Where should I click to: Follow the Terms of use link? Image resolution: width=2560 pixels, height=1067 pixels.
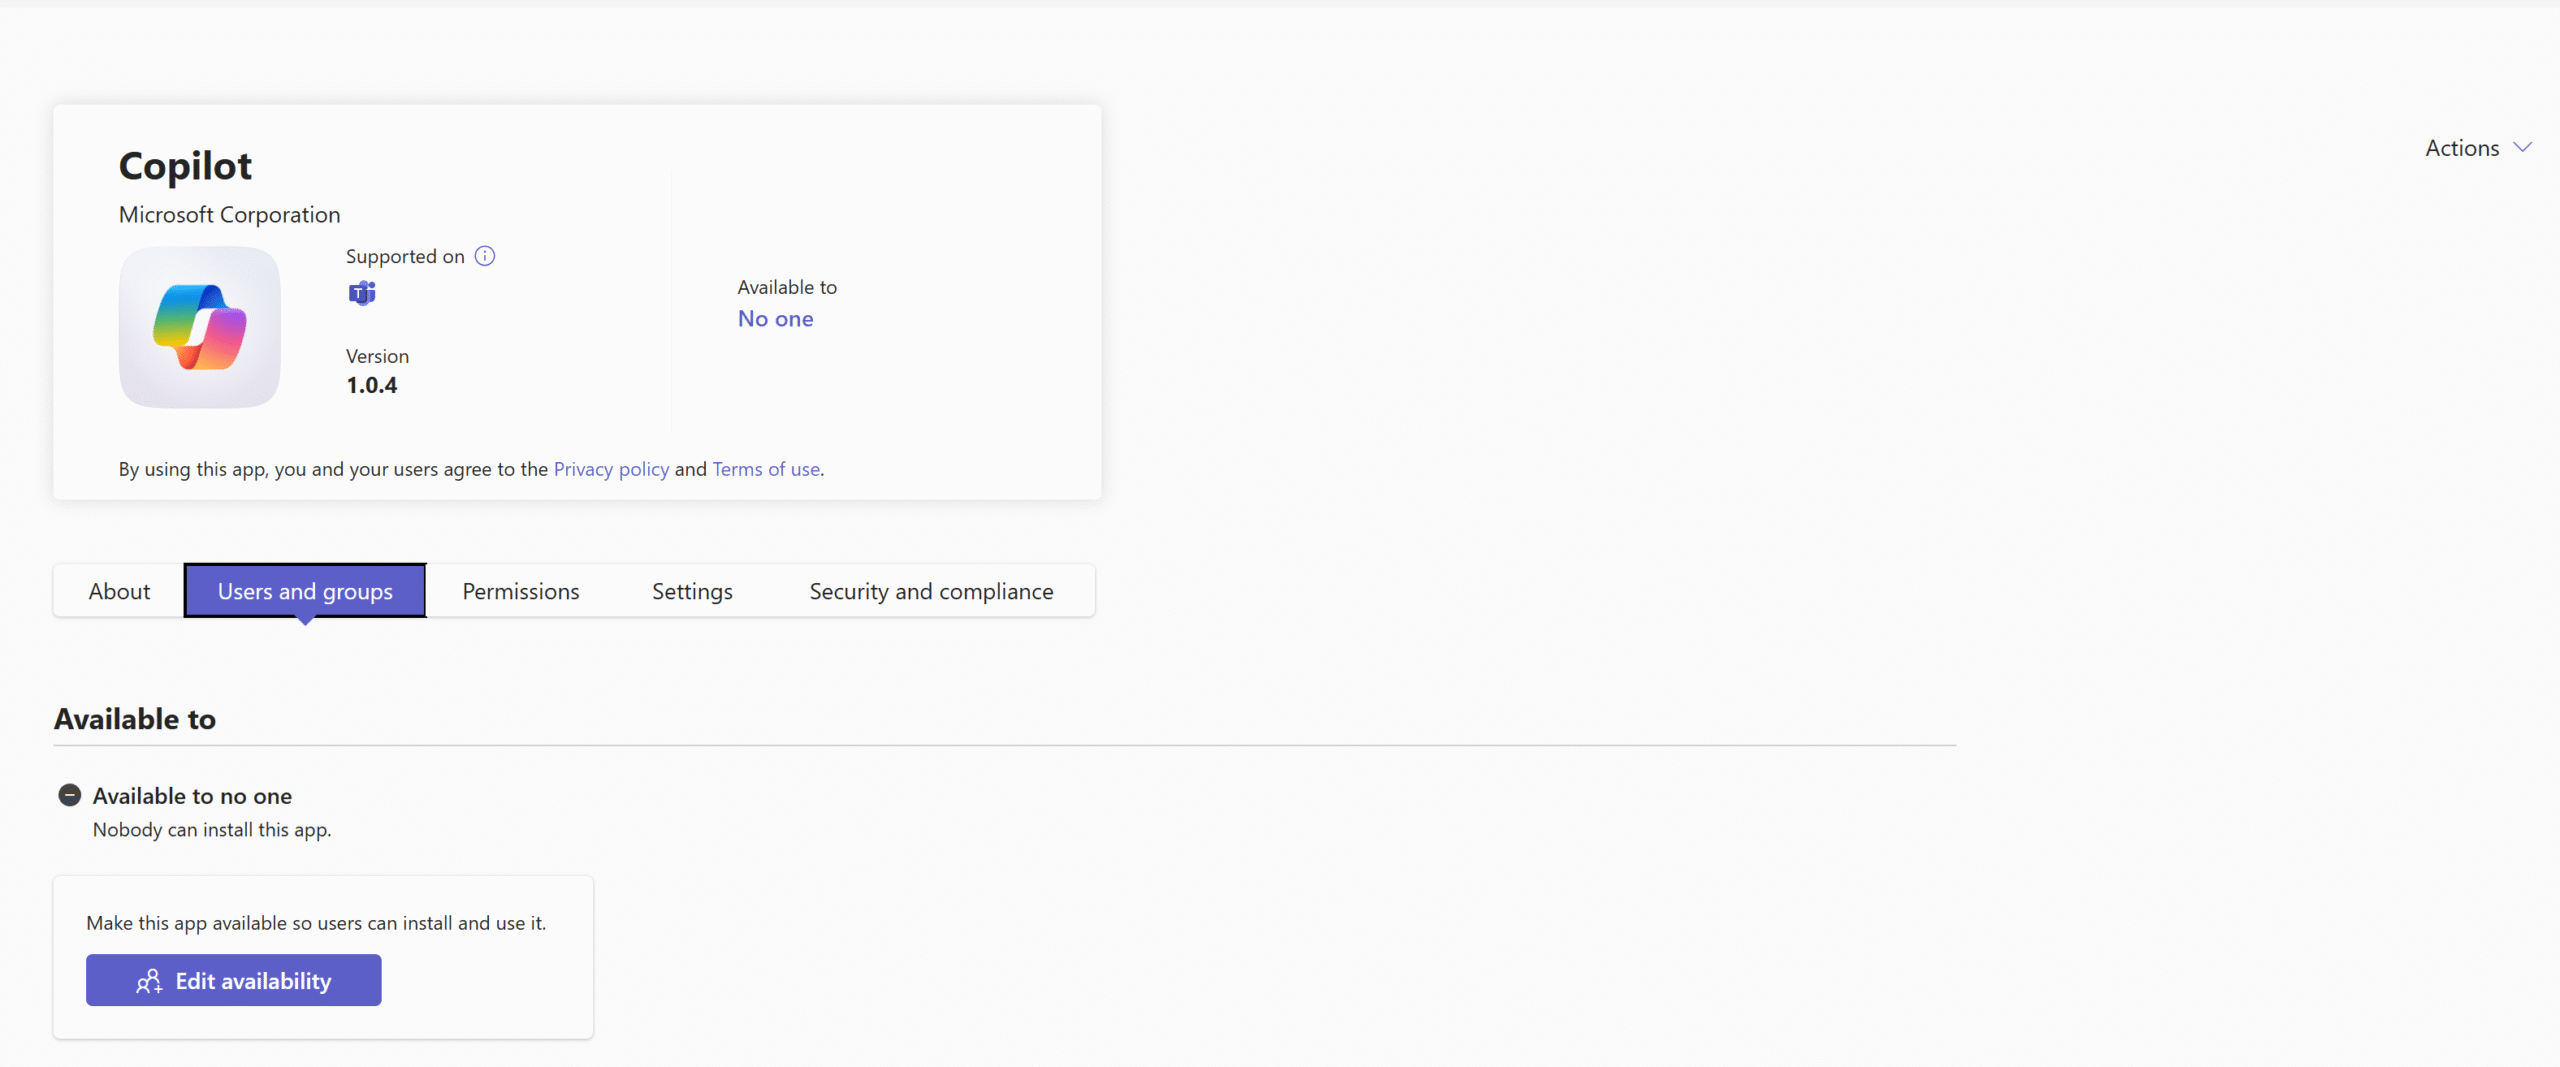(766, 469)
